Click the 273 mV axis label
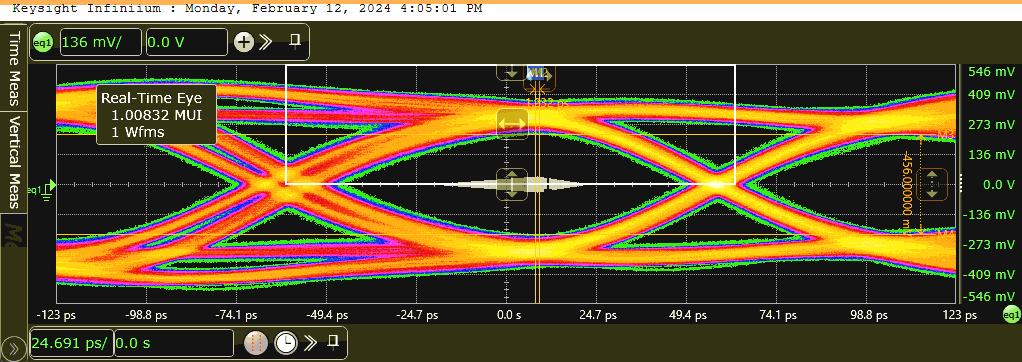The image size is (1022, 362). pyautogui.click(x=991, y=124)
